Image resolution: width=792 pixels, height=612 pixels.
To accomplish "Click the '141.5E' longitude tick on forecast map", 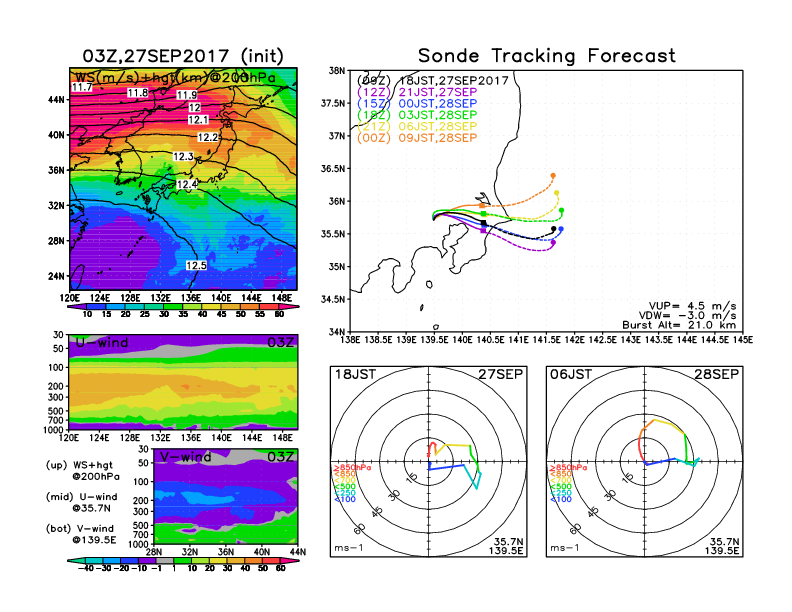I will (546, 340).
